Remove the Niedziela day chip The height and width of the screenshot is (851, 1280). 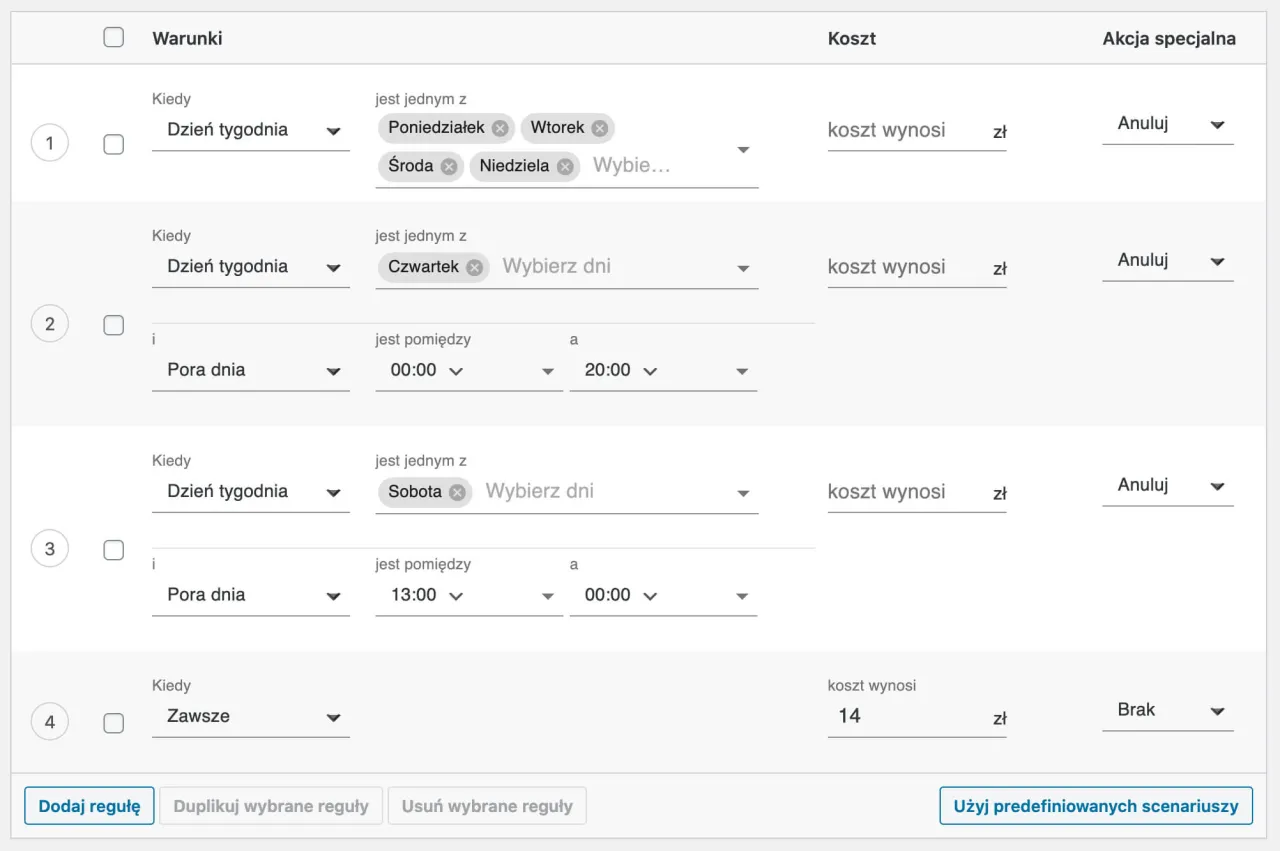pos(565,166)
